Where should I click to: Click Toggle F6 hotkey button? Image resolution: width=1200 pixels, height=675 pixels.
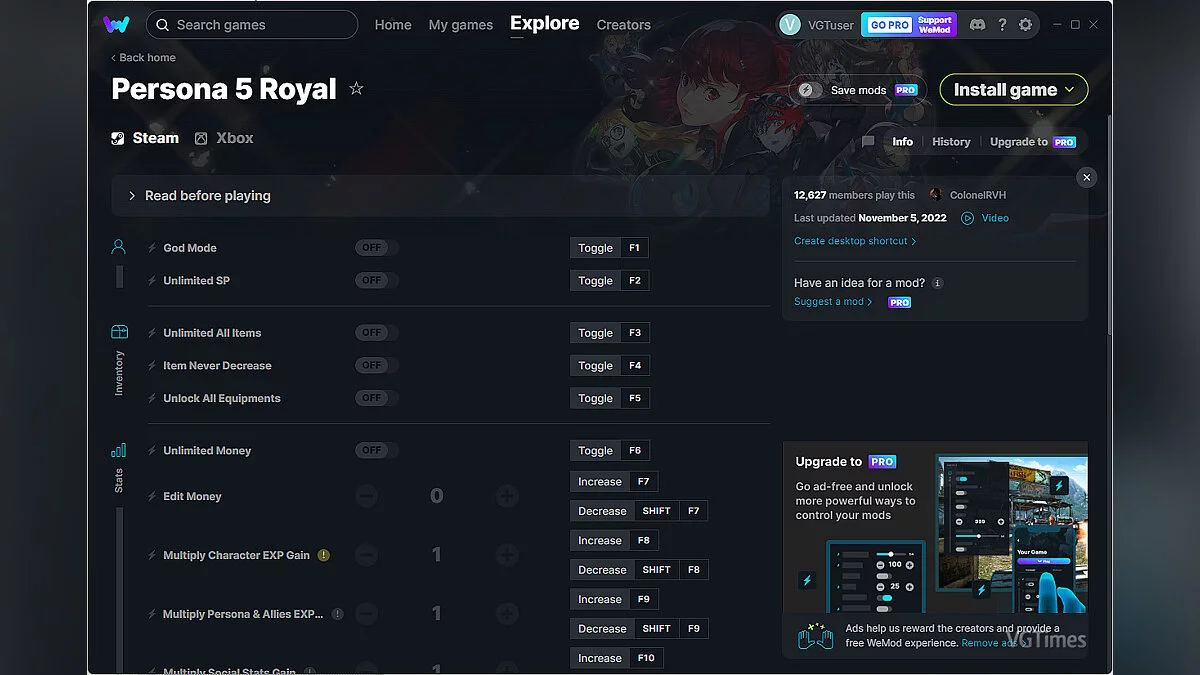[x=610, y=450]
